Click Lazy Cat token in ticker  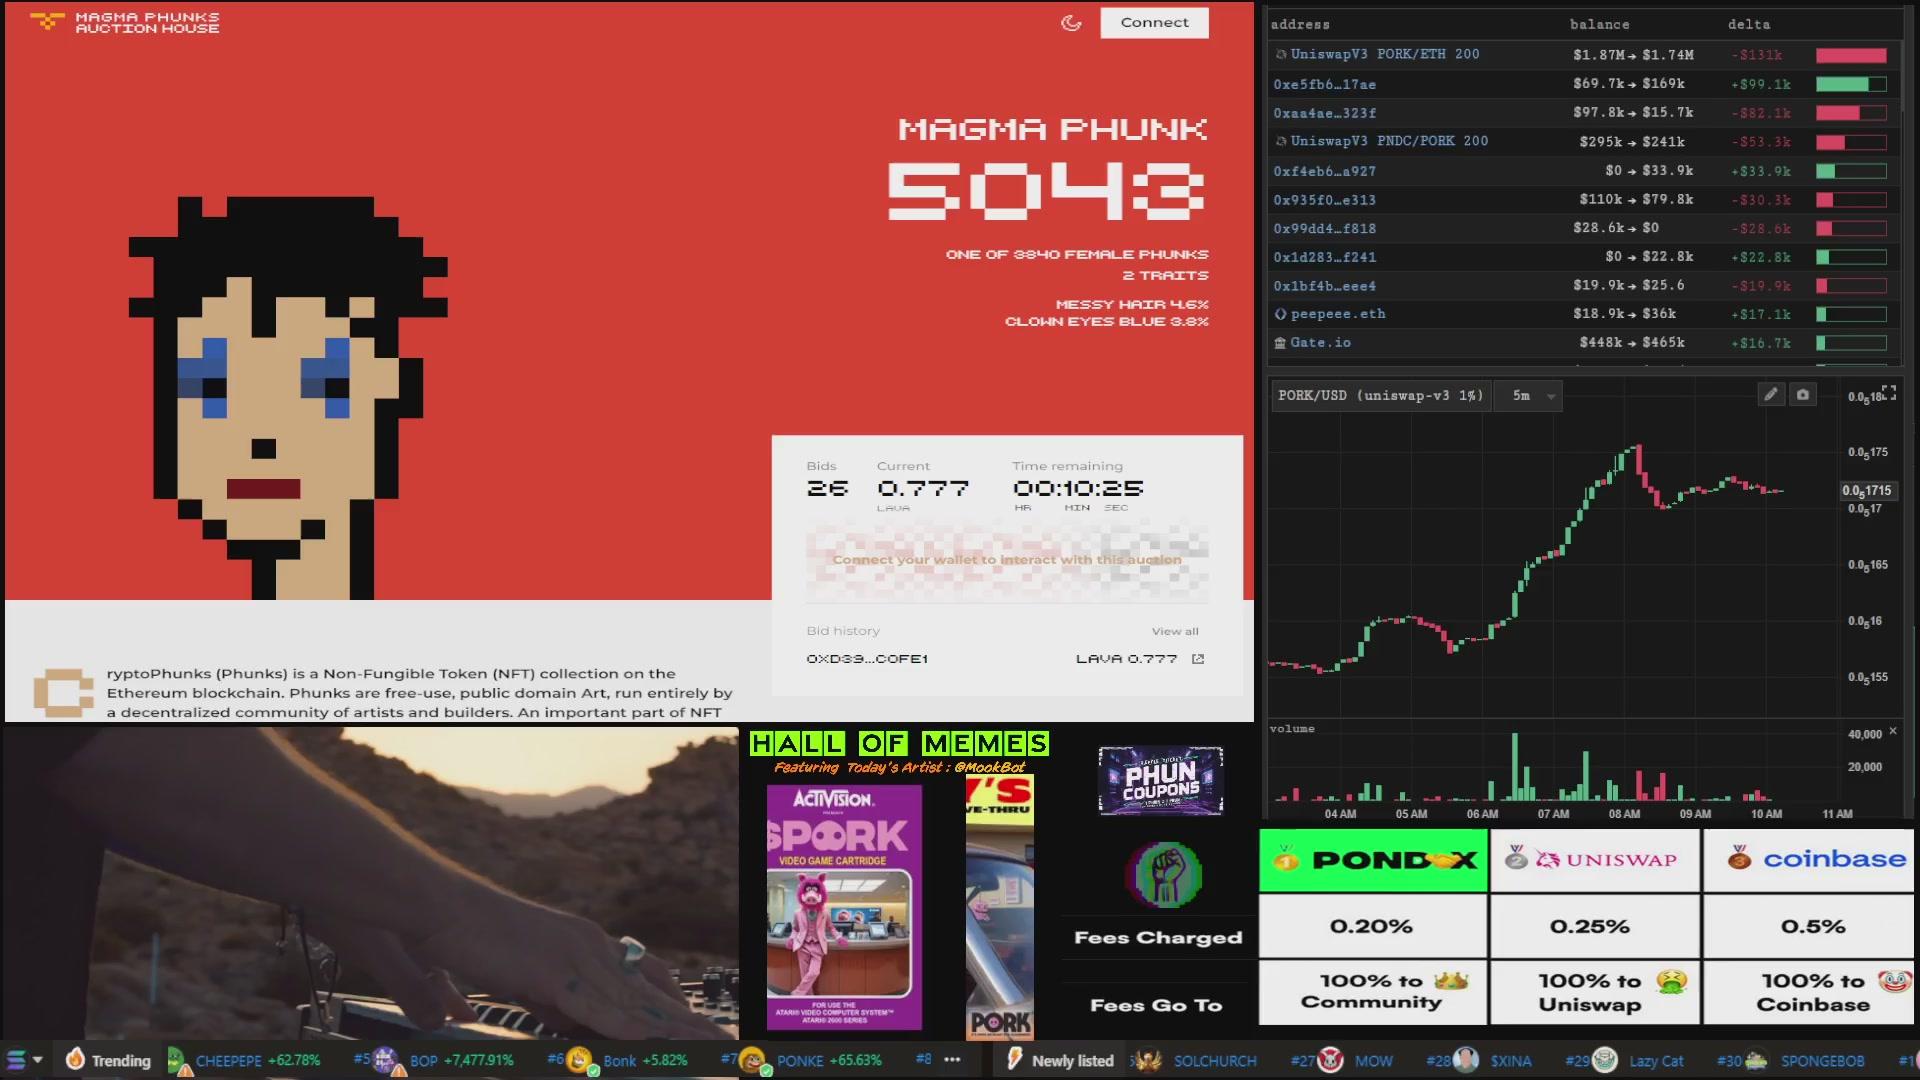pyautogui.click(x=1656, y=1061)
